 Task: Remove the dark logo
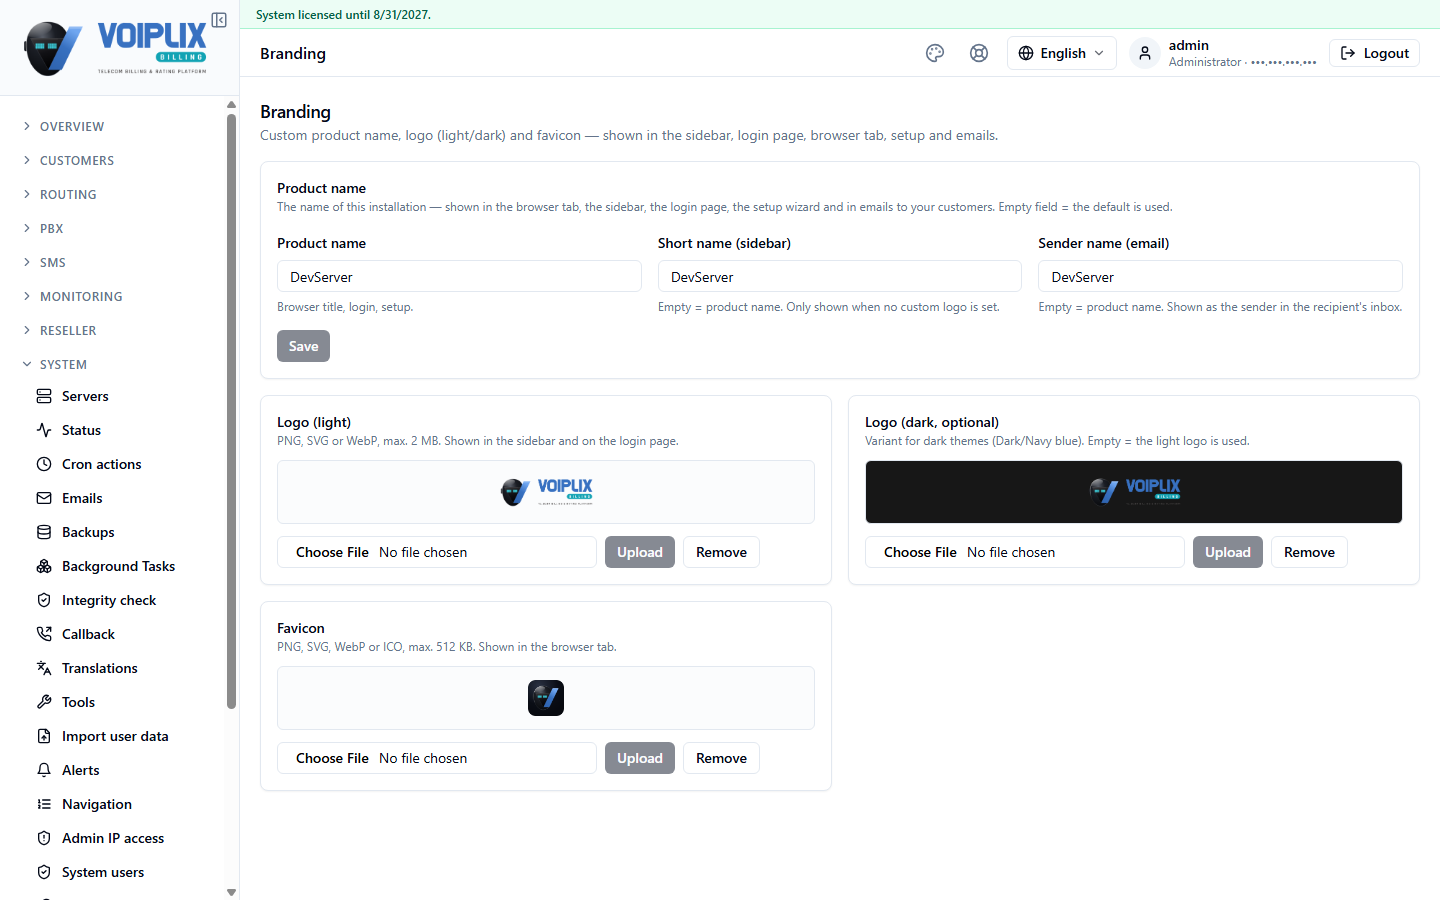coord(1309,552)
